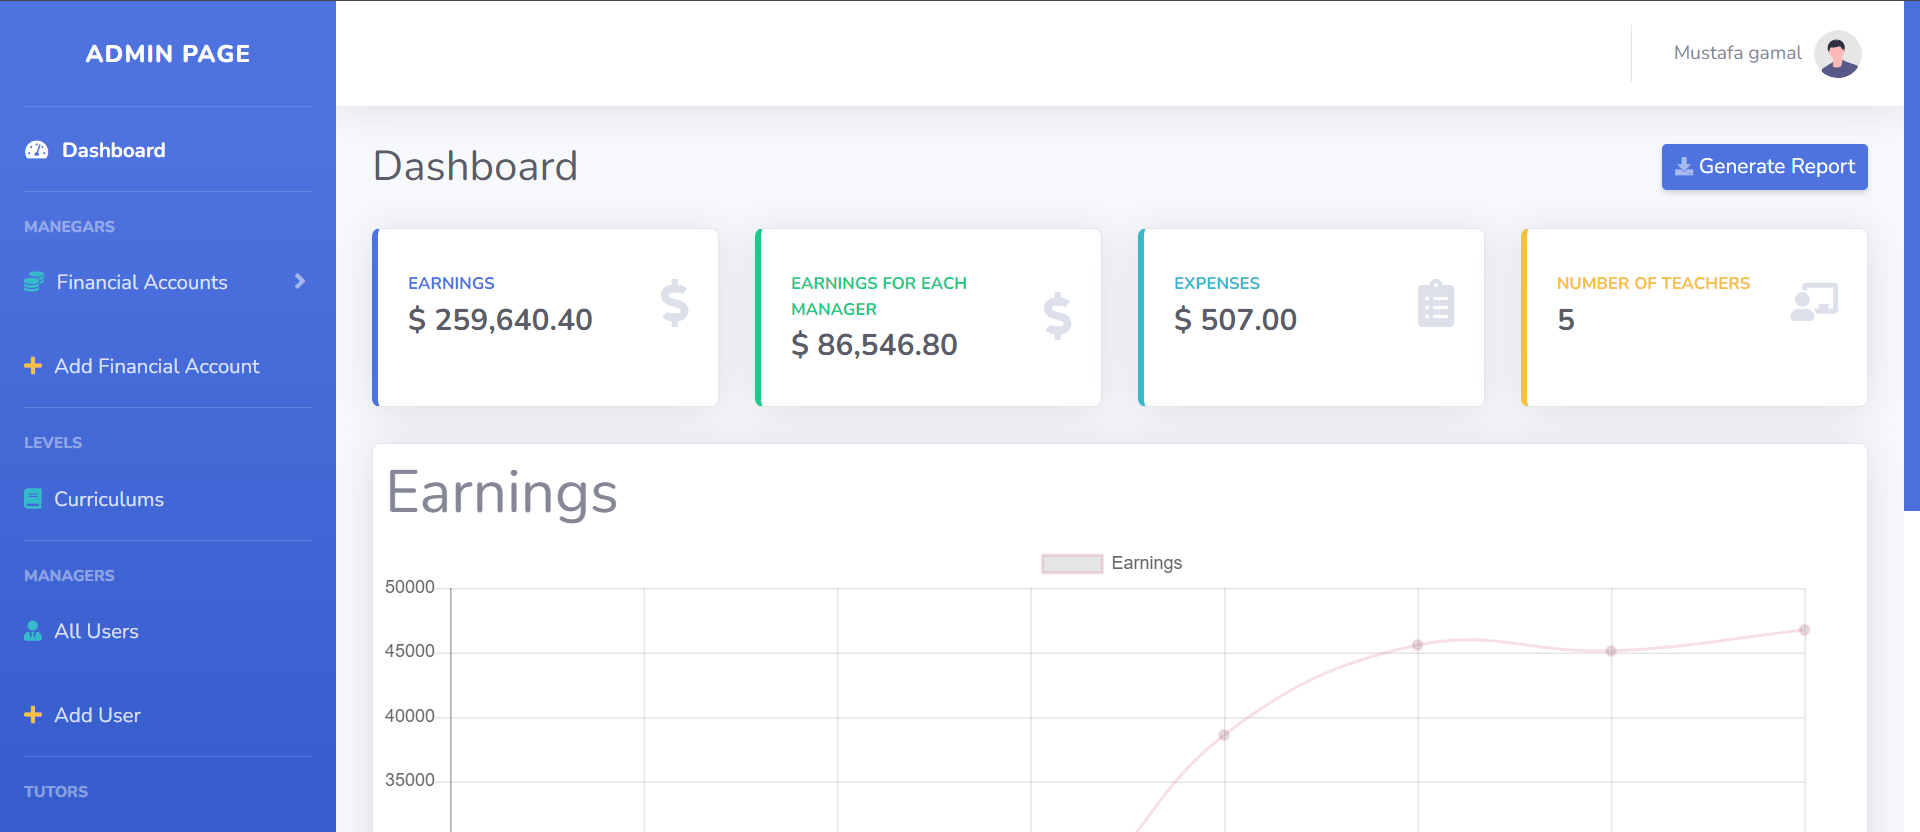The image size is (1920, 832).
Task: Open the Financial Accounts menu item
Action: coord(168,282)
